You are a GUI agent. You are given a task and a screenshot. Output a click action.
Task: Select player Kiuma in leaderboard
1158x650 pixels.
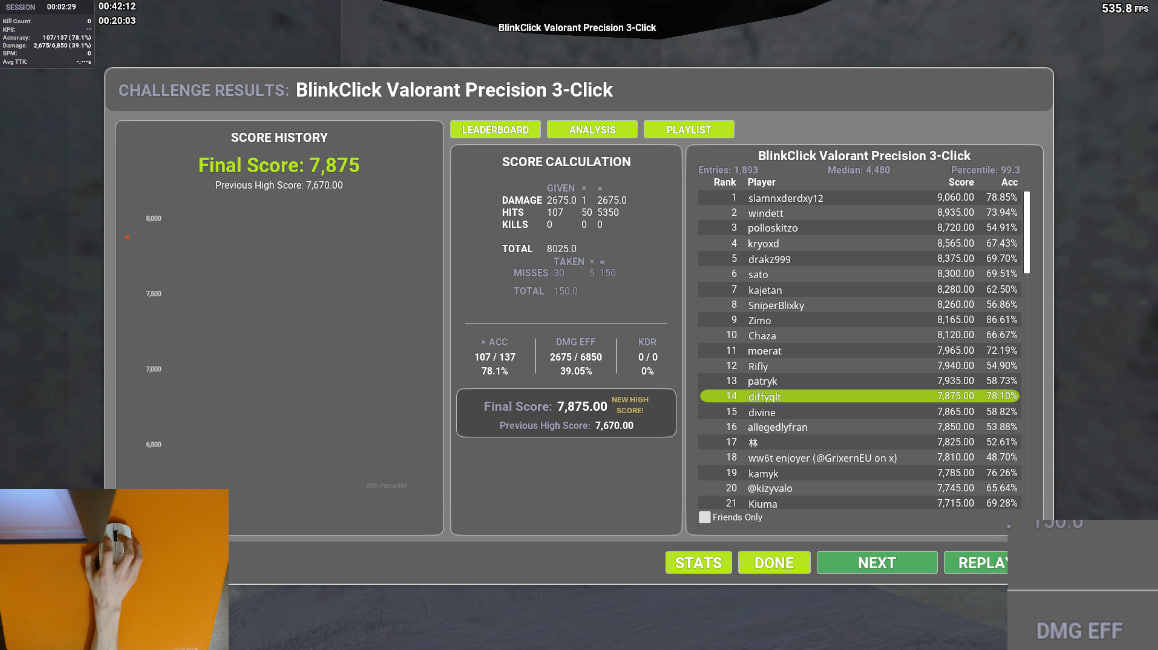click(859, 504)
